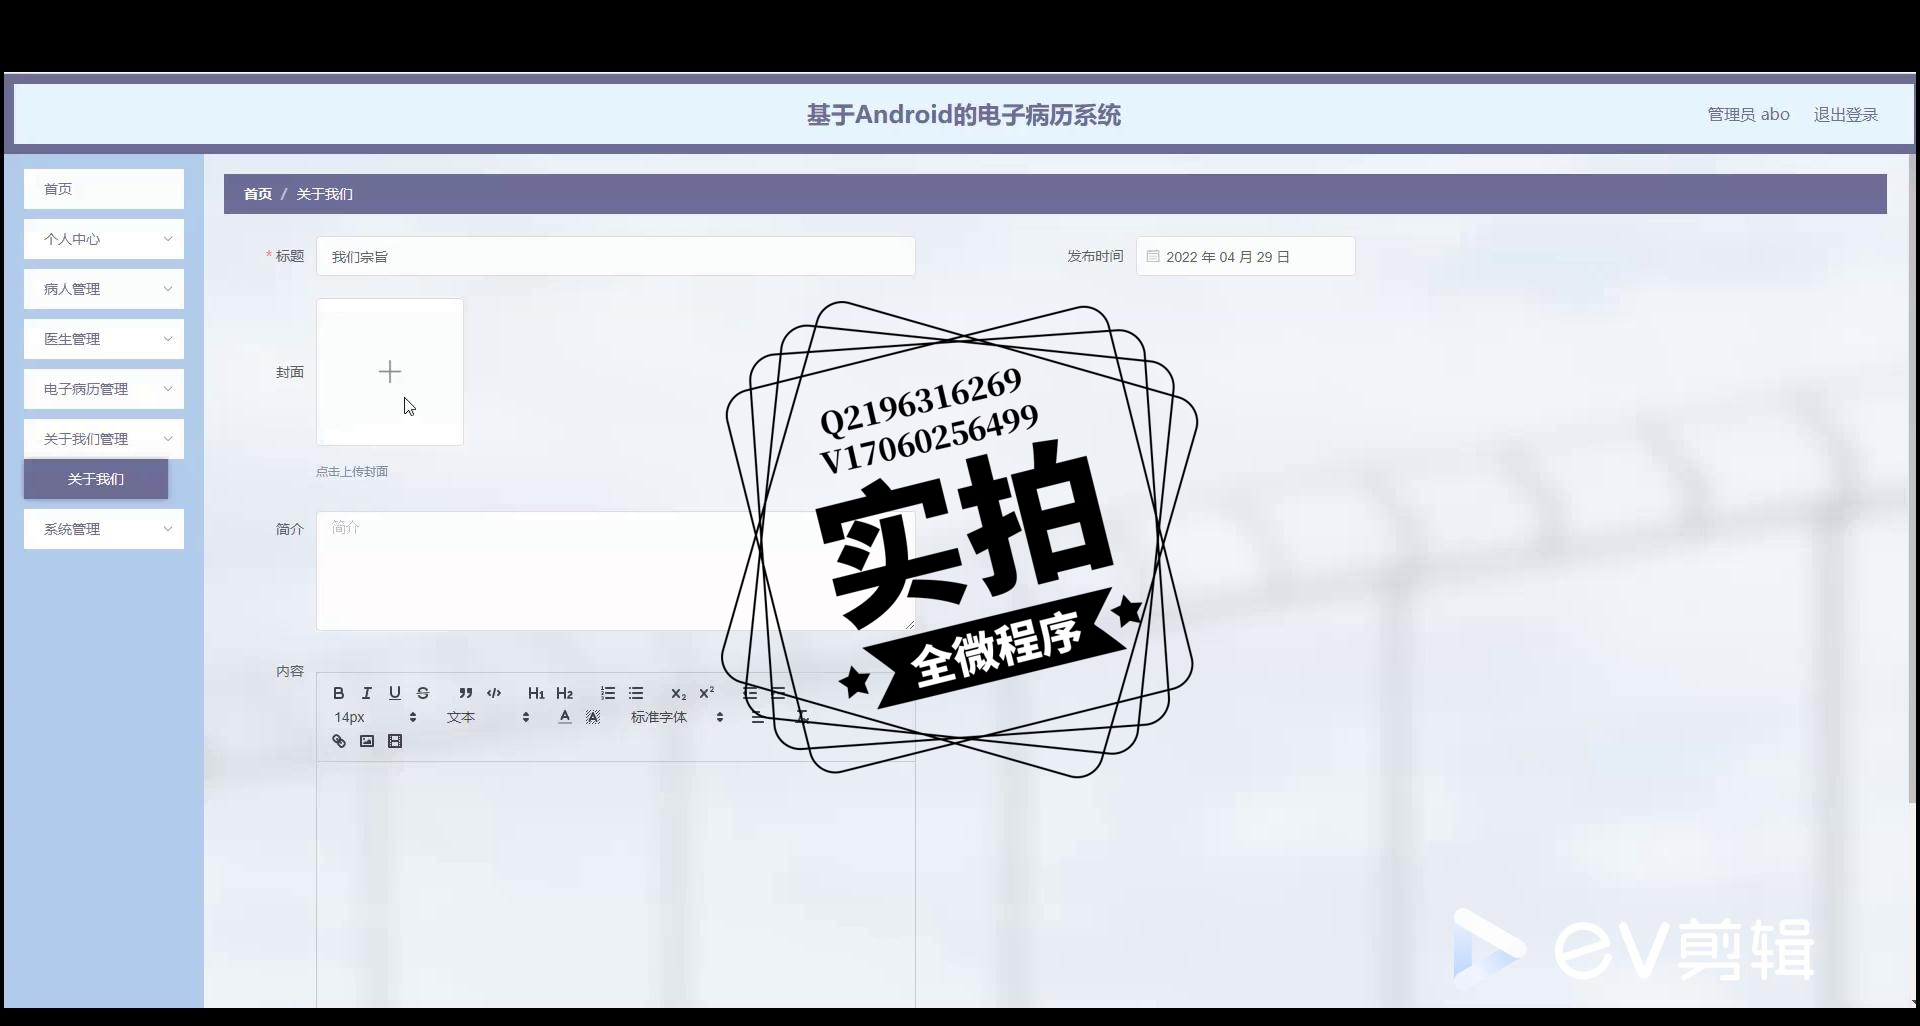Apply subscript formatting
Viewport: 1920px width, 1026px height.
tap(678, 693)
